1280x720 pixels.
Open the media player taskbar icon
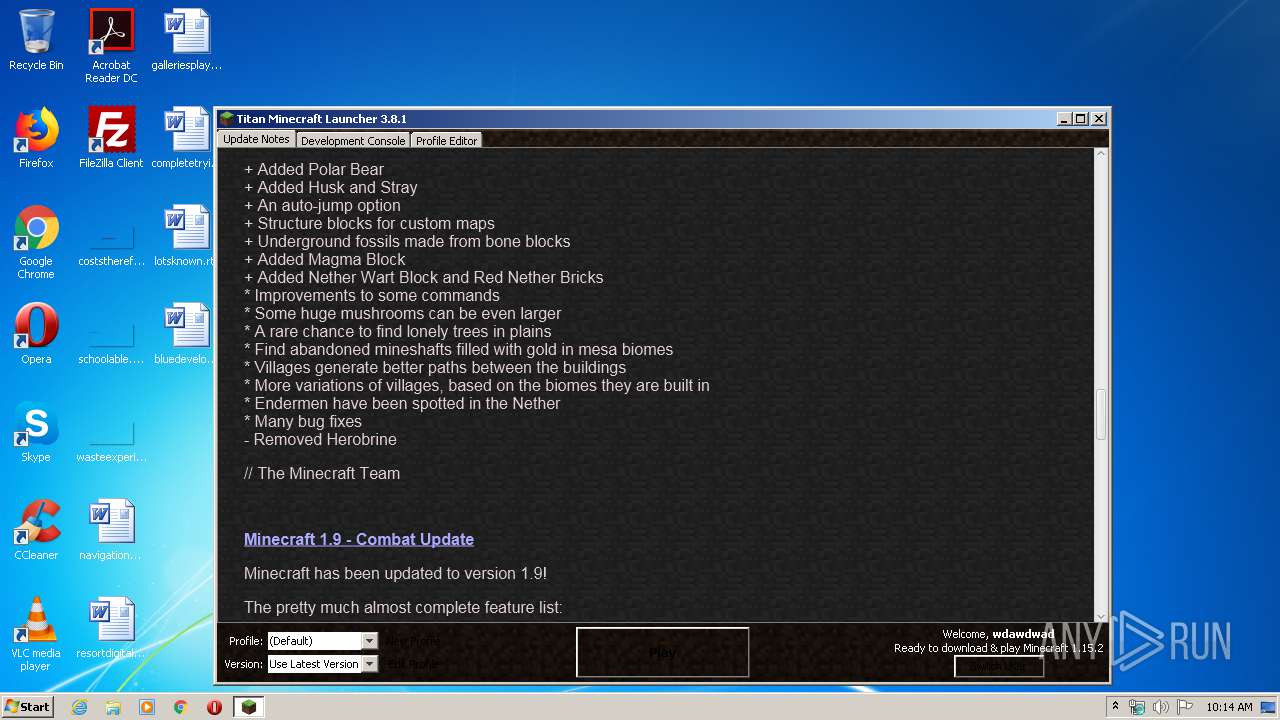[147, 707]
